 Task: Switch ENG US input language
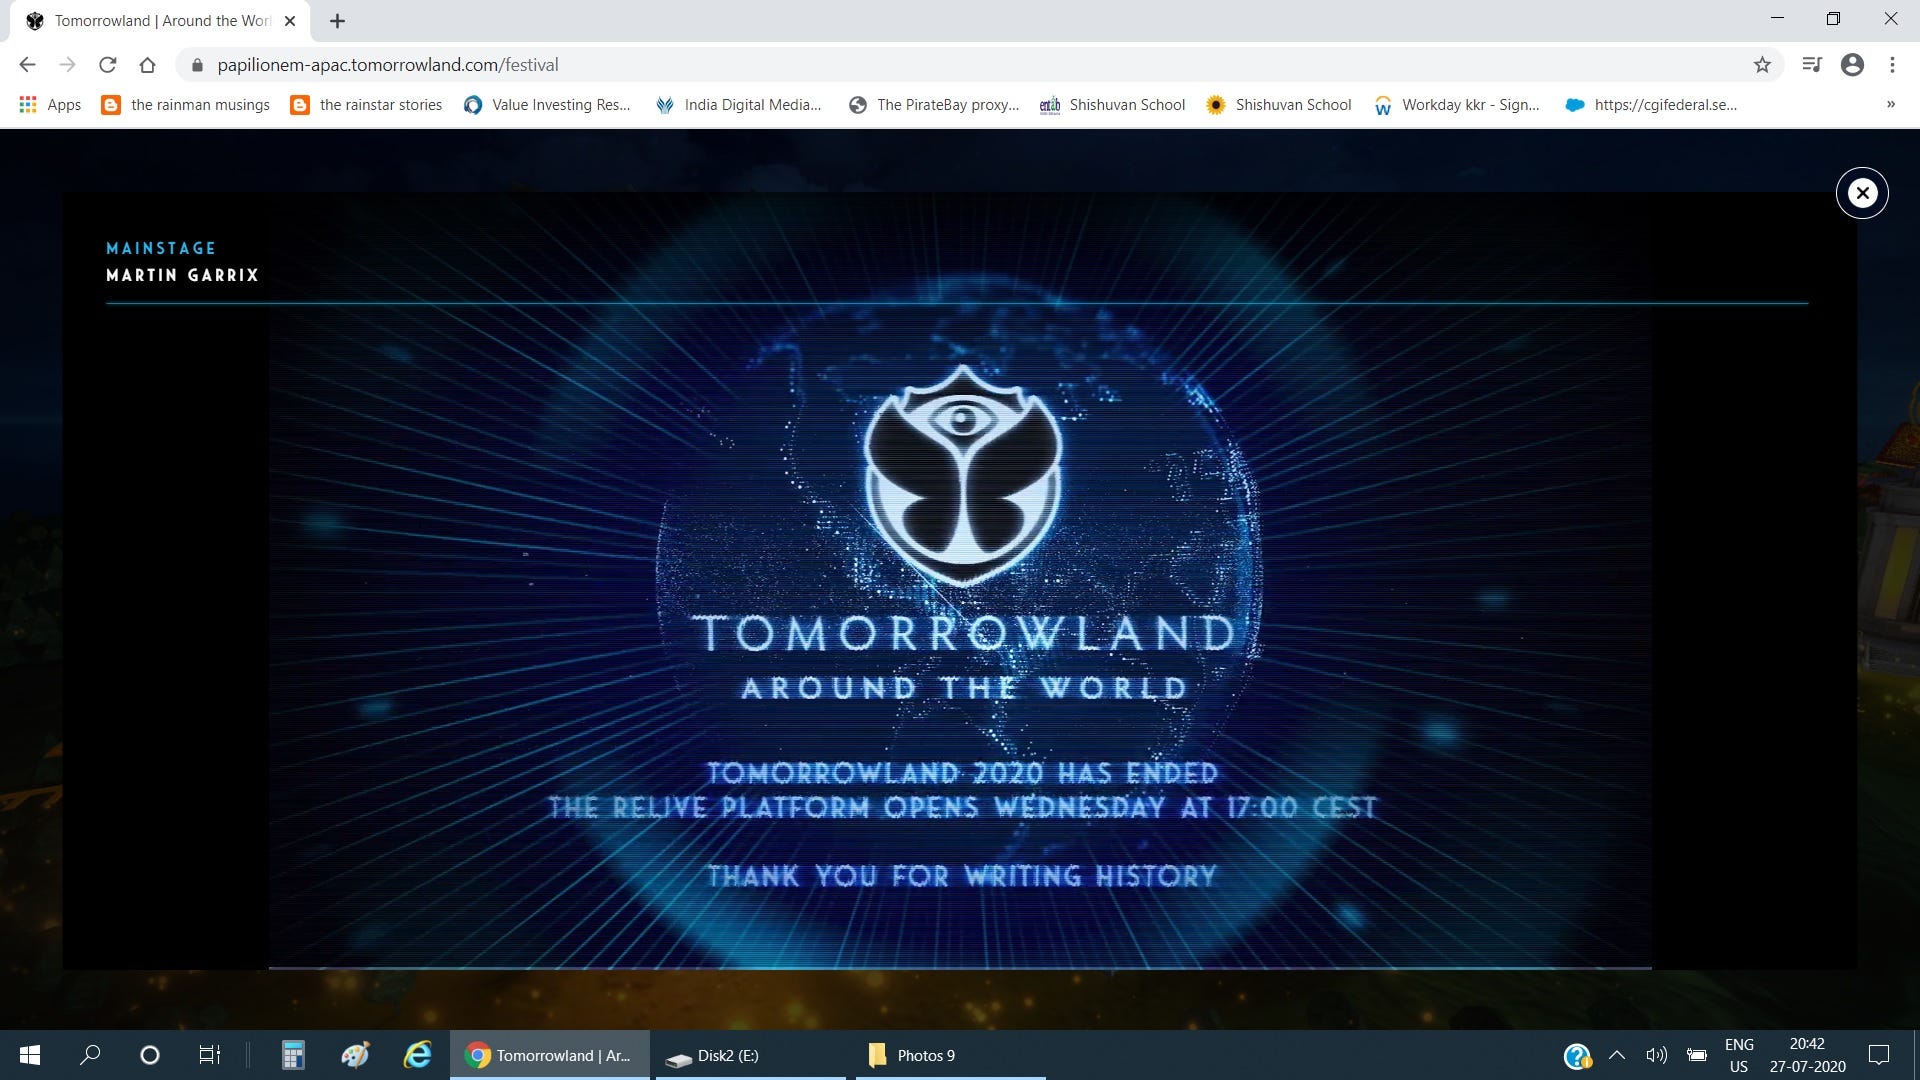(1739, 1055)
